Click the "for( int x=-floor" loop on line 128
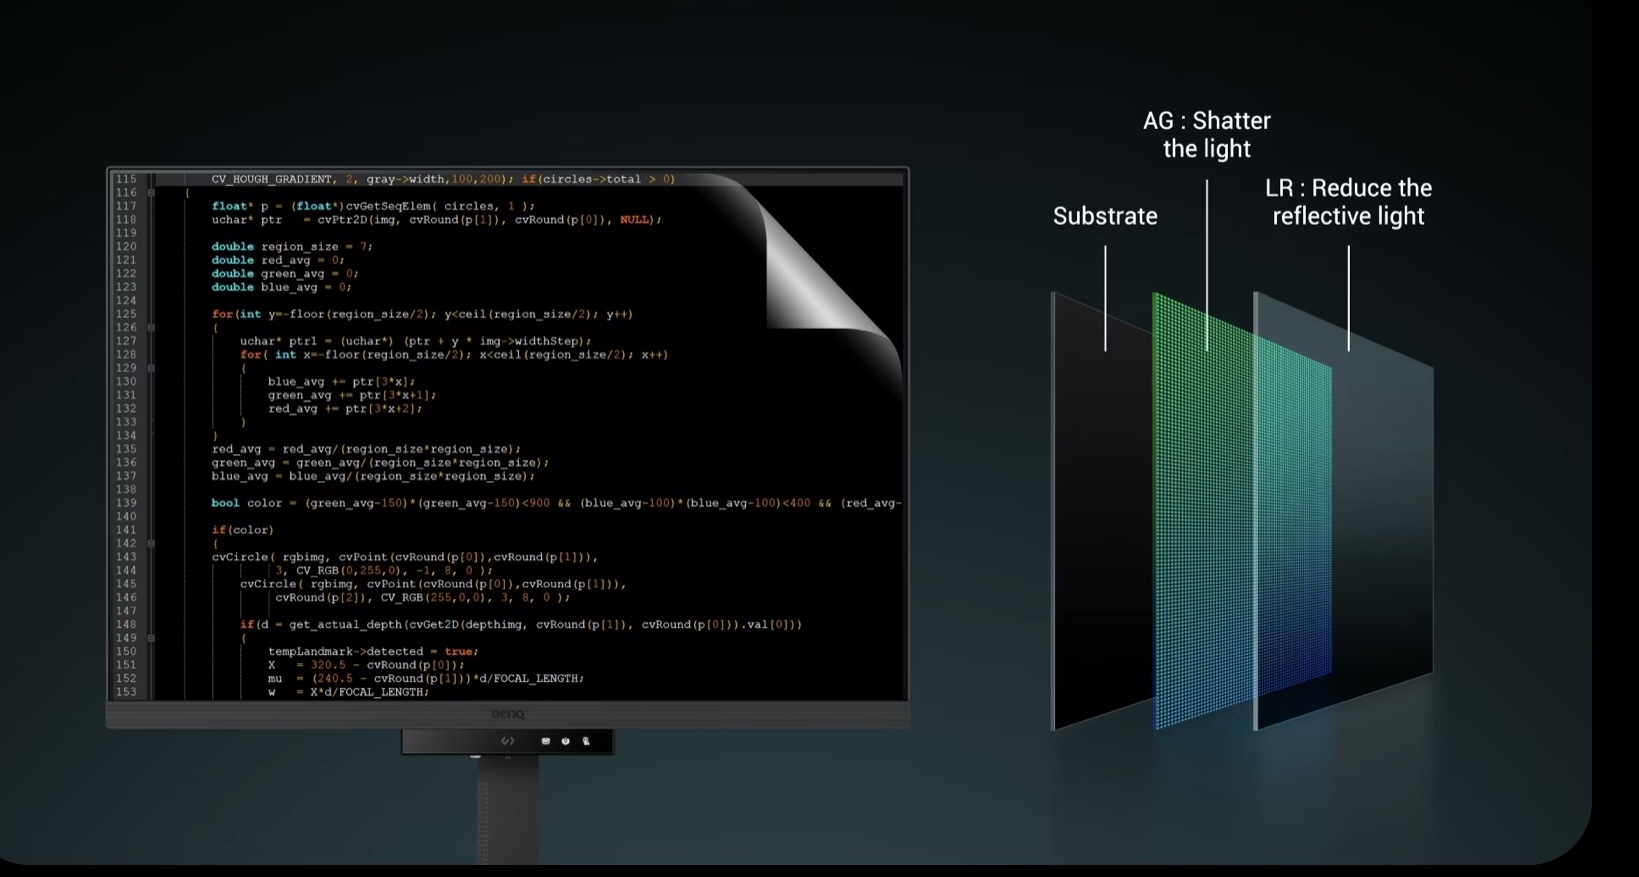 click(x=454, y=355)
